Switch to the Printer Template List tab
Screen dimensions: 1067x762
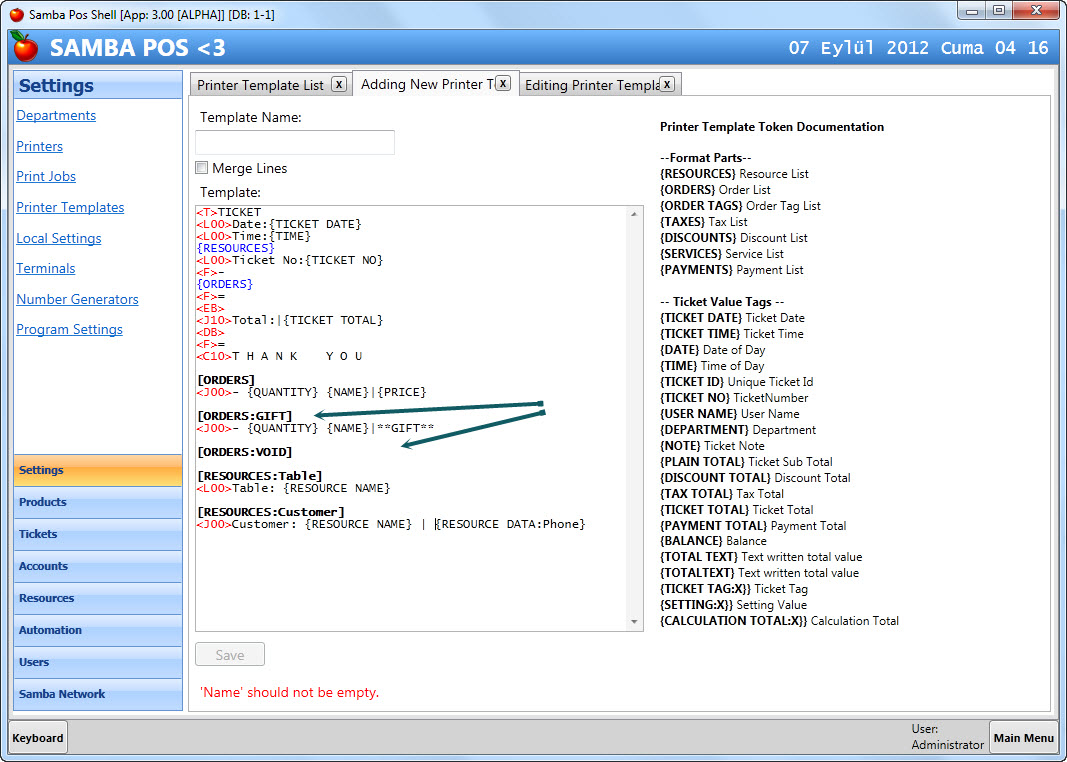pos(260,85)
